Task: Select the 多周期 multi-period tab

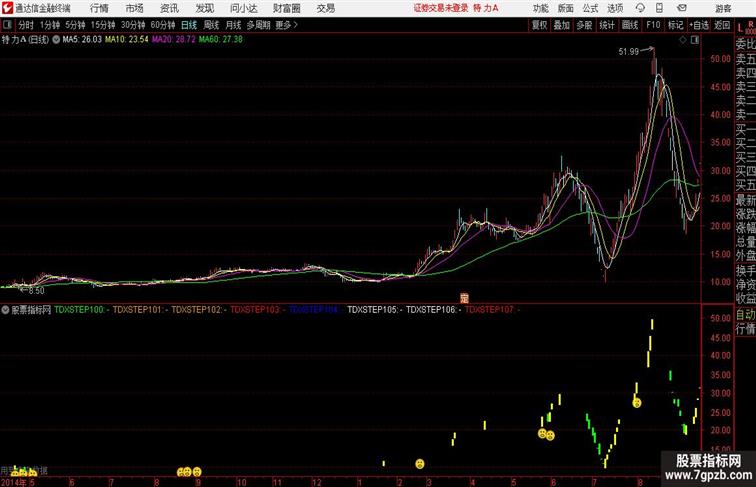Action: pyautogui.click(x=258, y=25)
